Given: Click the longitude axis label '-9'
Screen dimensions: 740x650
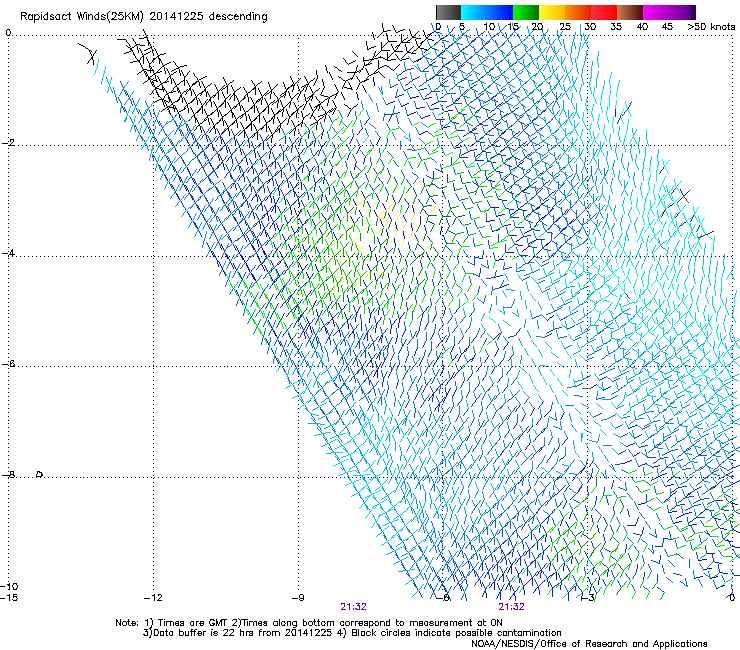Looking at the screenshot, I should (298, 598).
